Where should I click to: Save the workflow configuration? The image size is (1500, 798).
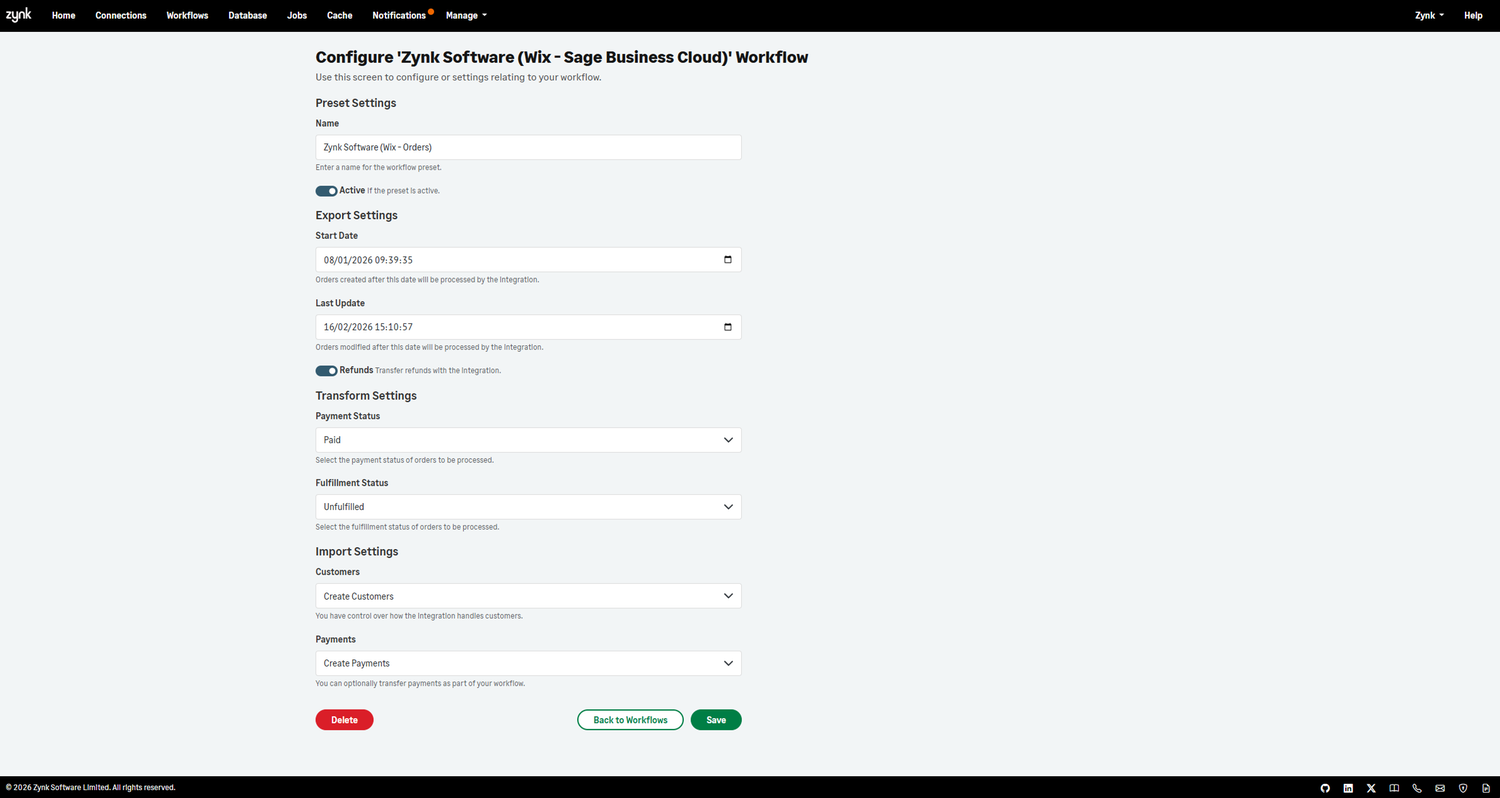coord(716,719)
